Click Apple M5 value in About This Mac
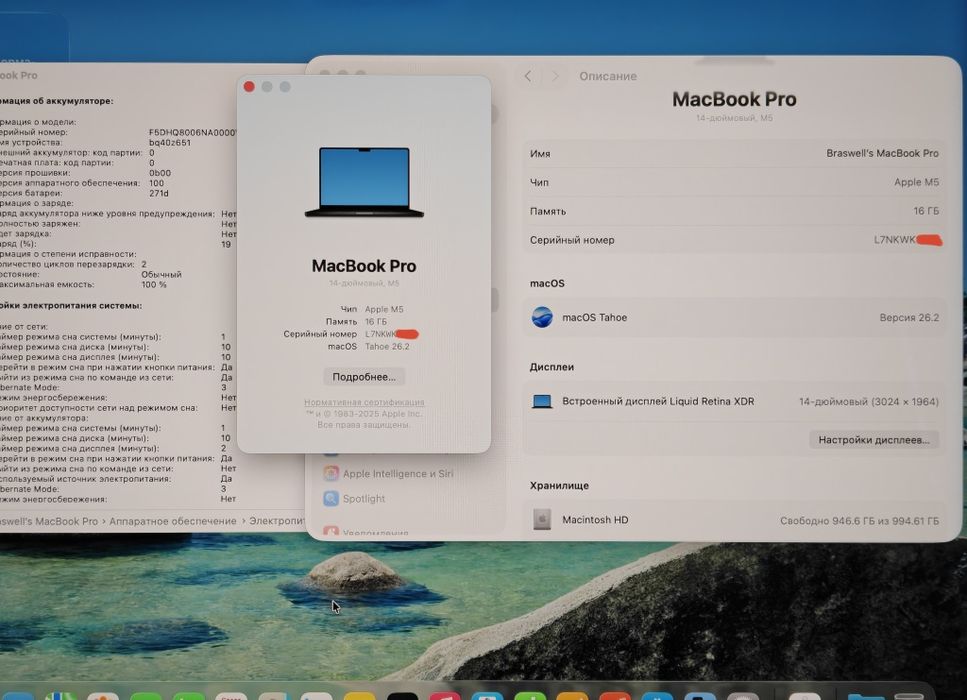The image size is (967, 700). 384,310
